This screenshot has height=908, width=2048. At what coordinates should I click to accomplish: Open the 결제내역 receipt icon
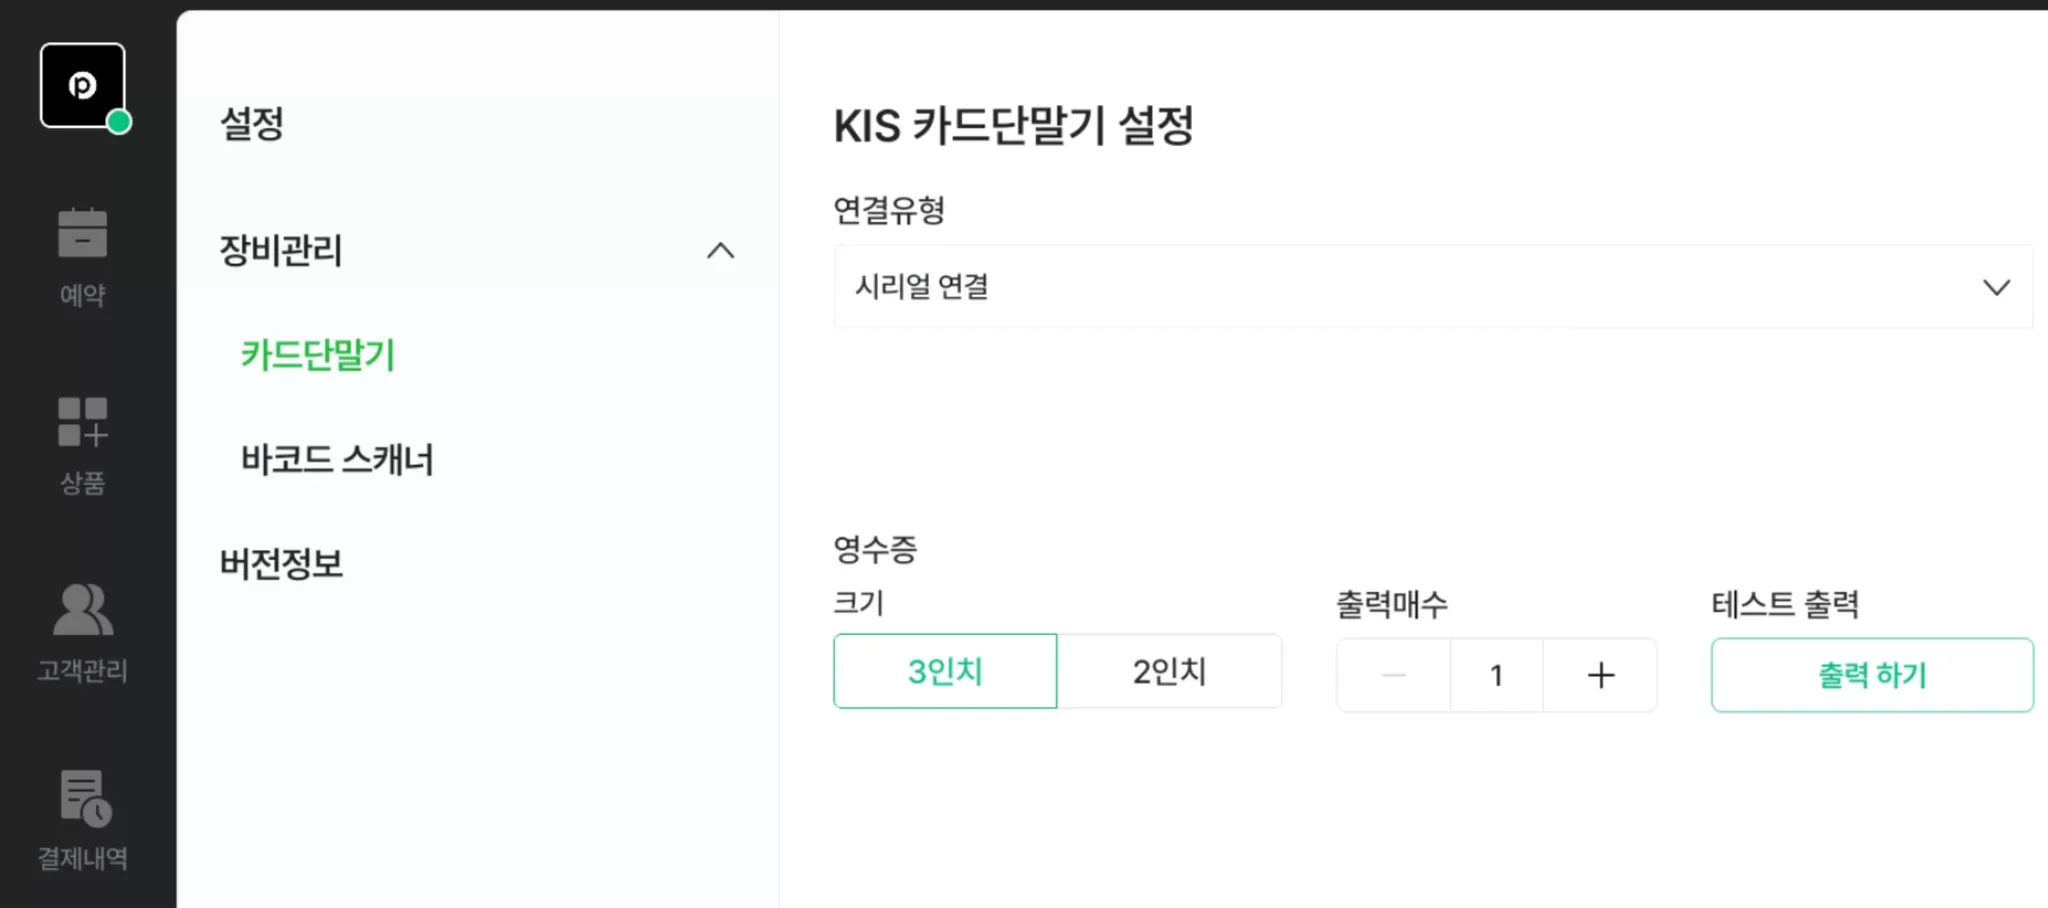coord(84,798)
